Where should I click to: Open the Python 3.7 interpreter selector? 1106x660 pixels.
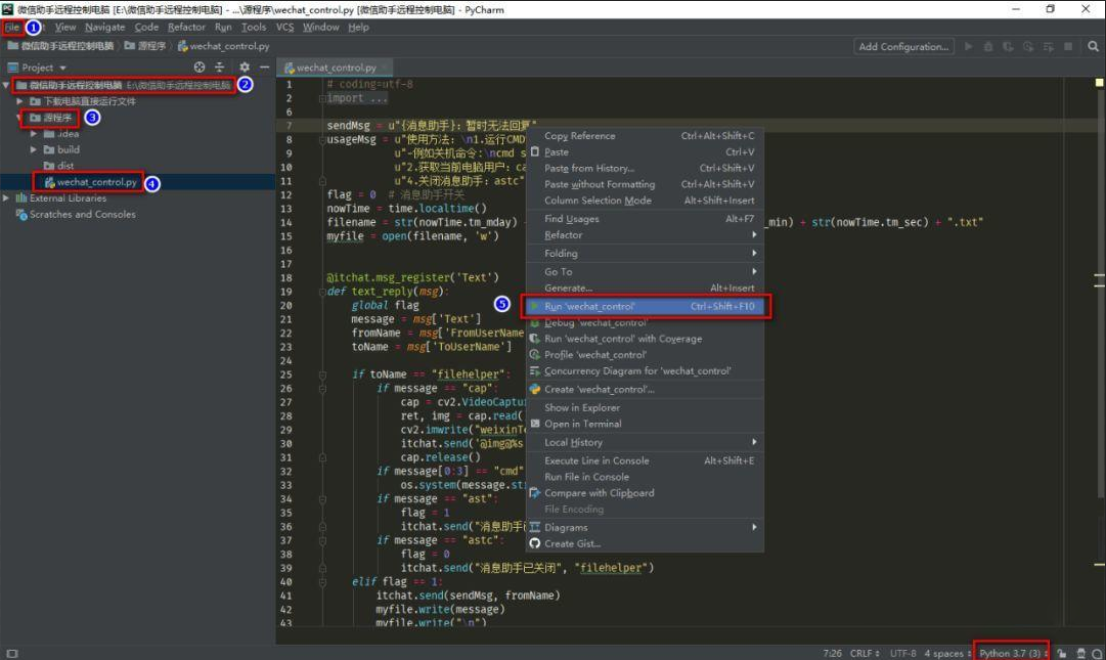click(1012, 654)
